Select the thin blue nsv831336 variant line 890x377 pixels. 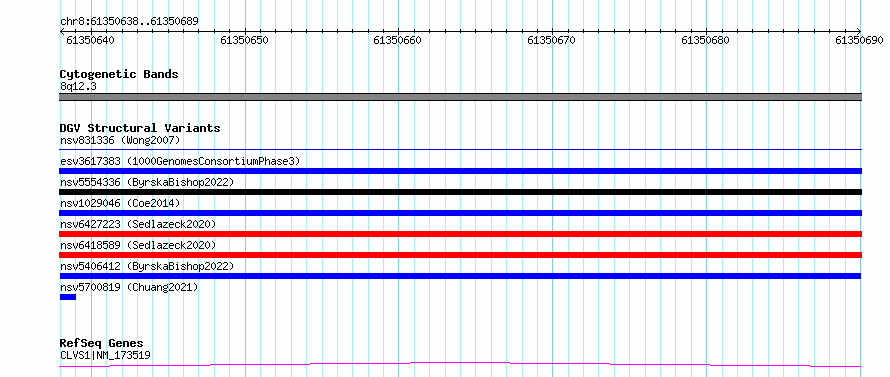click(460, 150)
